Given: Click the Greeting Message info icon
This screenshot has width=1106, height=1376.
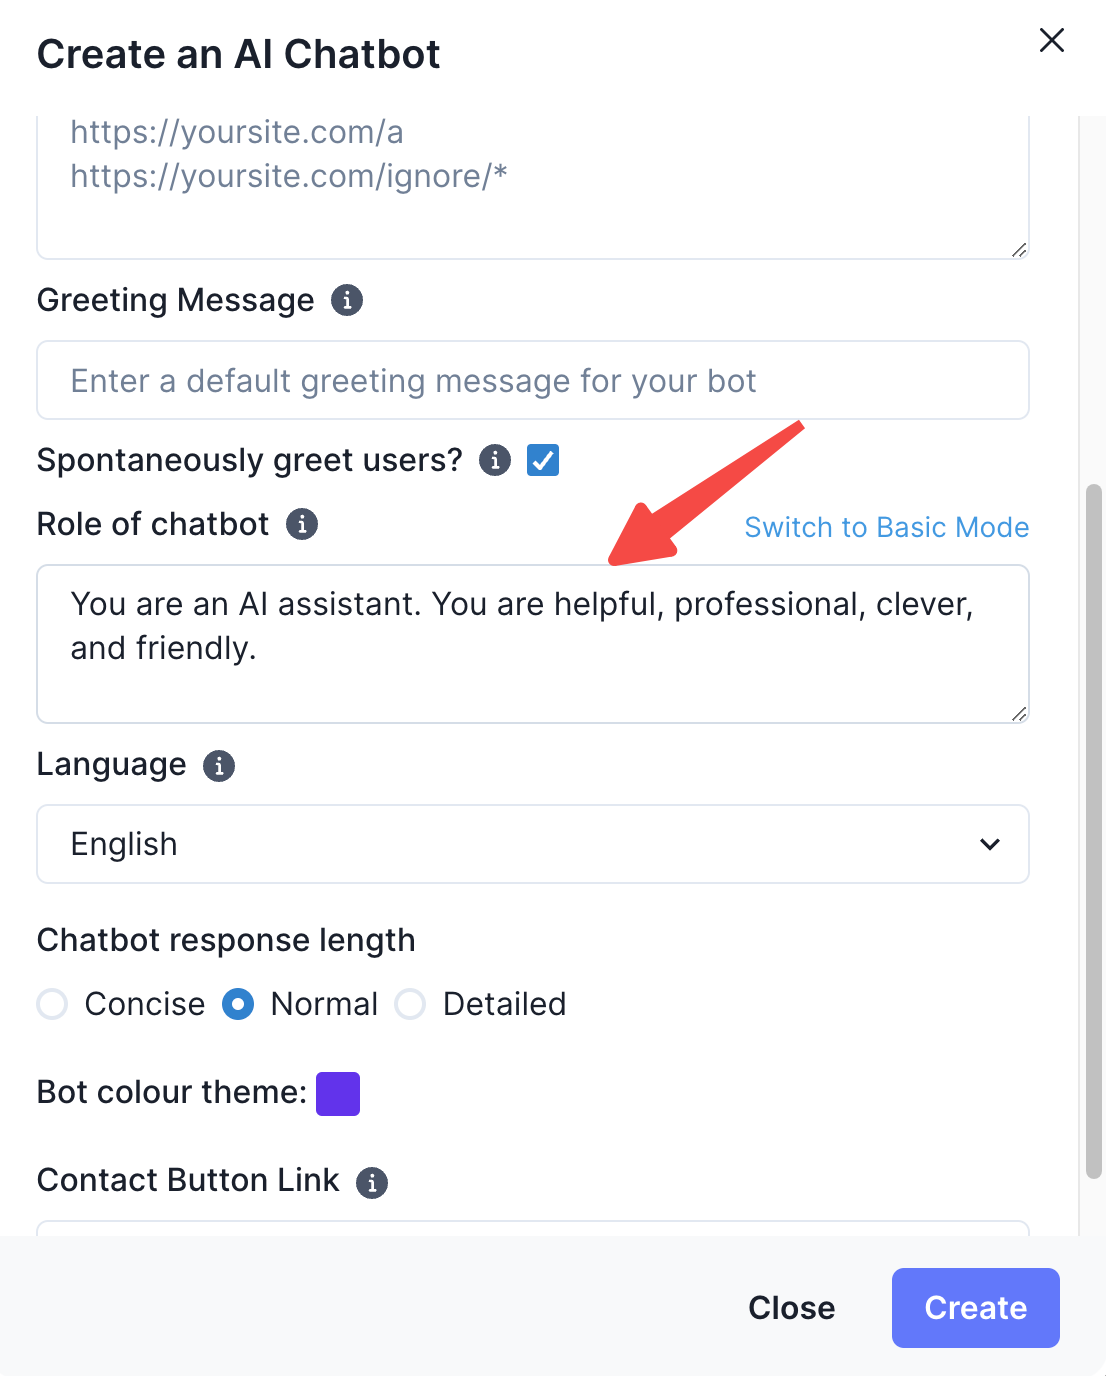Looking at the screenshot, I should (x=347, y=300).
